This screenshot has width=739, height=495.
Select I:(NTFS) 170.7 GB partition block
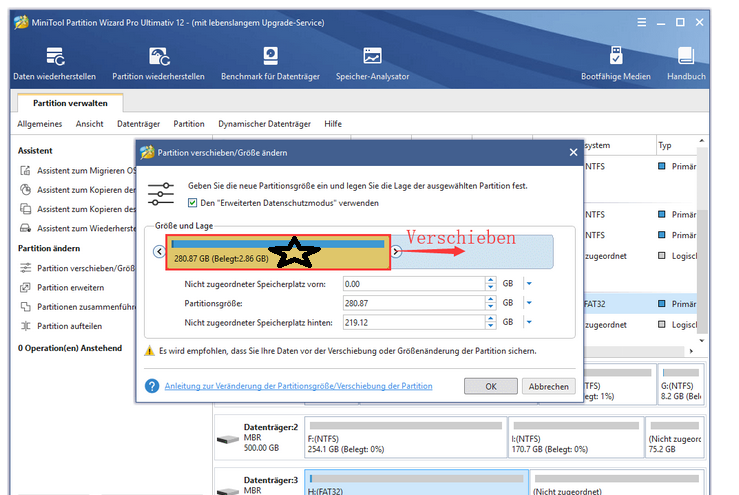pyautogui.click(x=576, y=437)
